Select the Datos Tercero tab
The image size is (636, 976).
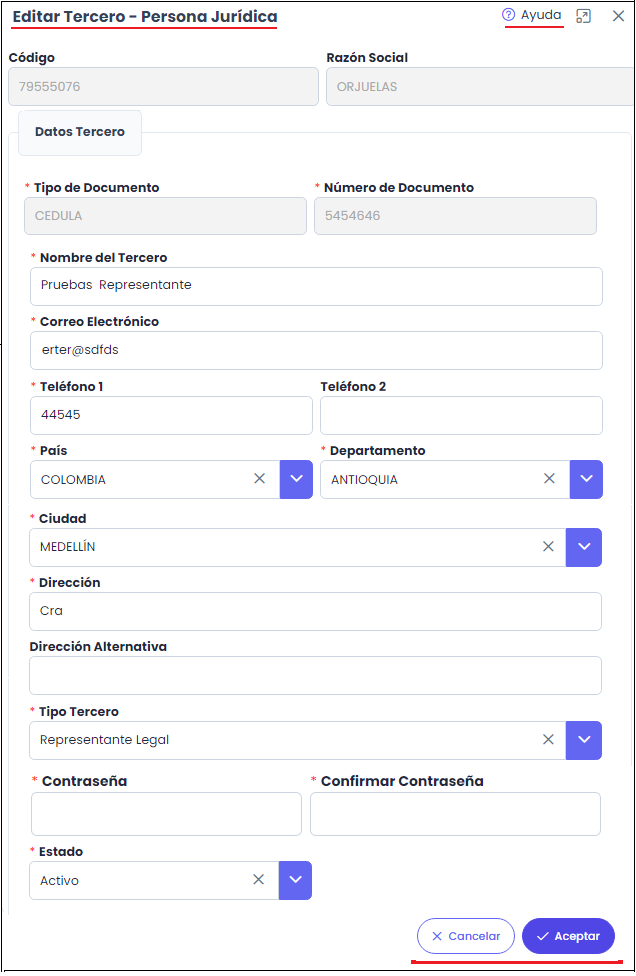coord(80,132)
